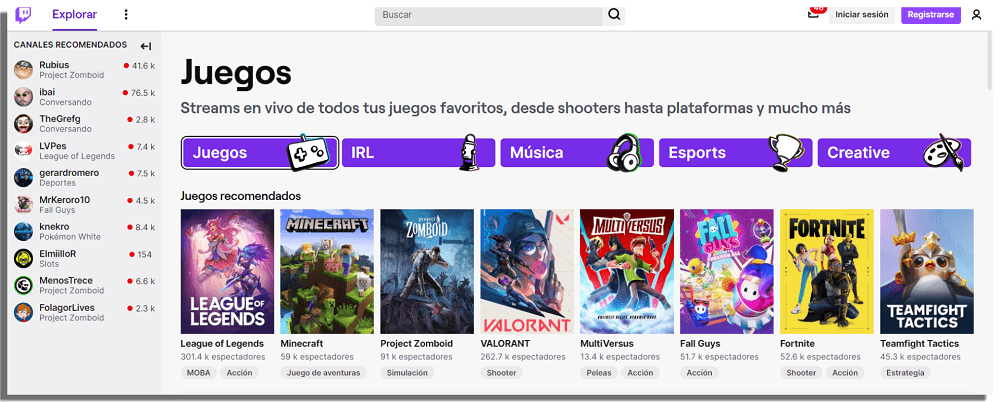The width and height of the screenshot is (1000, 402).
Task: Open the MultiVersus cover art
Action: 627,271
